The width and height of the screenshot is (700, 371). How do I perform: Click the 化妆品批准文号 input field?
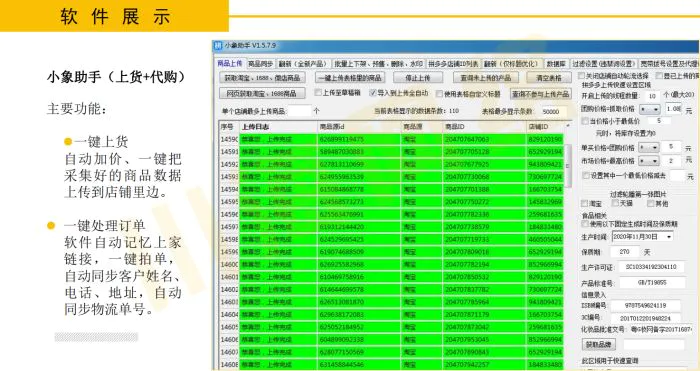661,329
